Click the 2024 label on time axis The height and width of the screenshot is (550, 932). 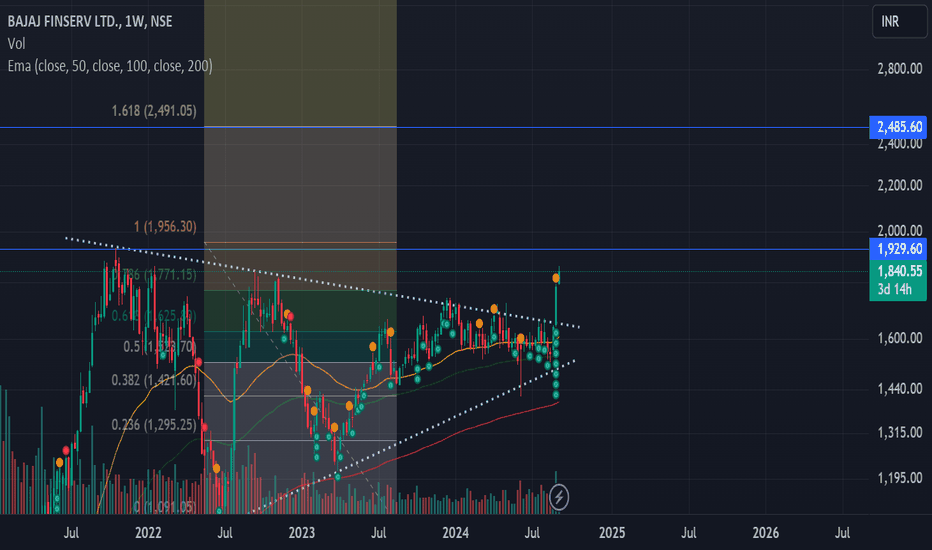pos(455,533)
